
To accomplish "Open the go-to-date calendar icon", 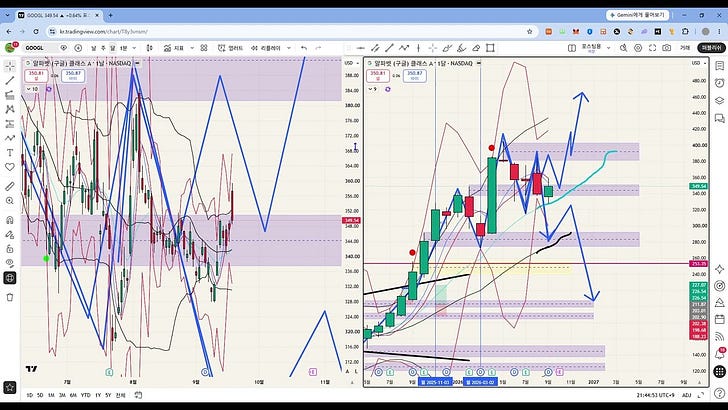I will click(138, 395).
